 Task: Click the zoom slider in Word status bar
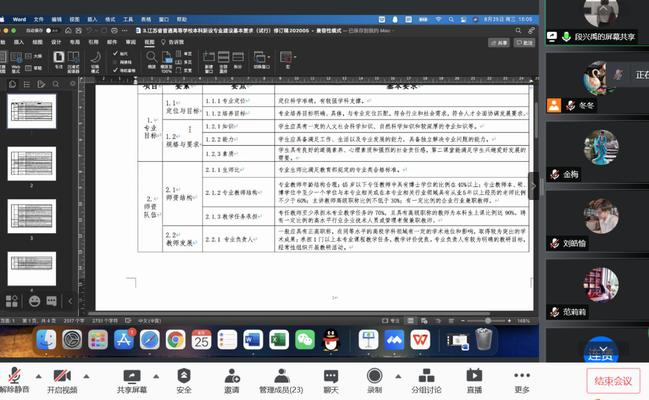(487, 320)
